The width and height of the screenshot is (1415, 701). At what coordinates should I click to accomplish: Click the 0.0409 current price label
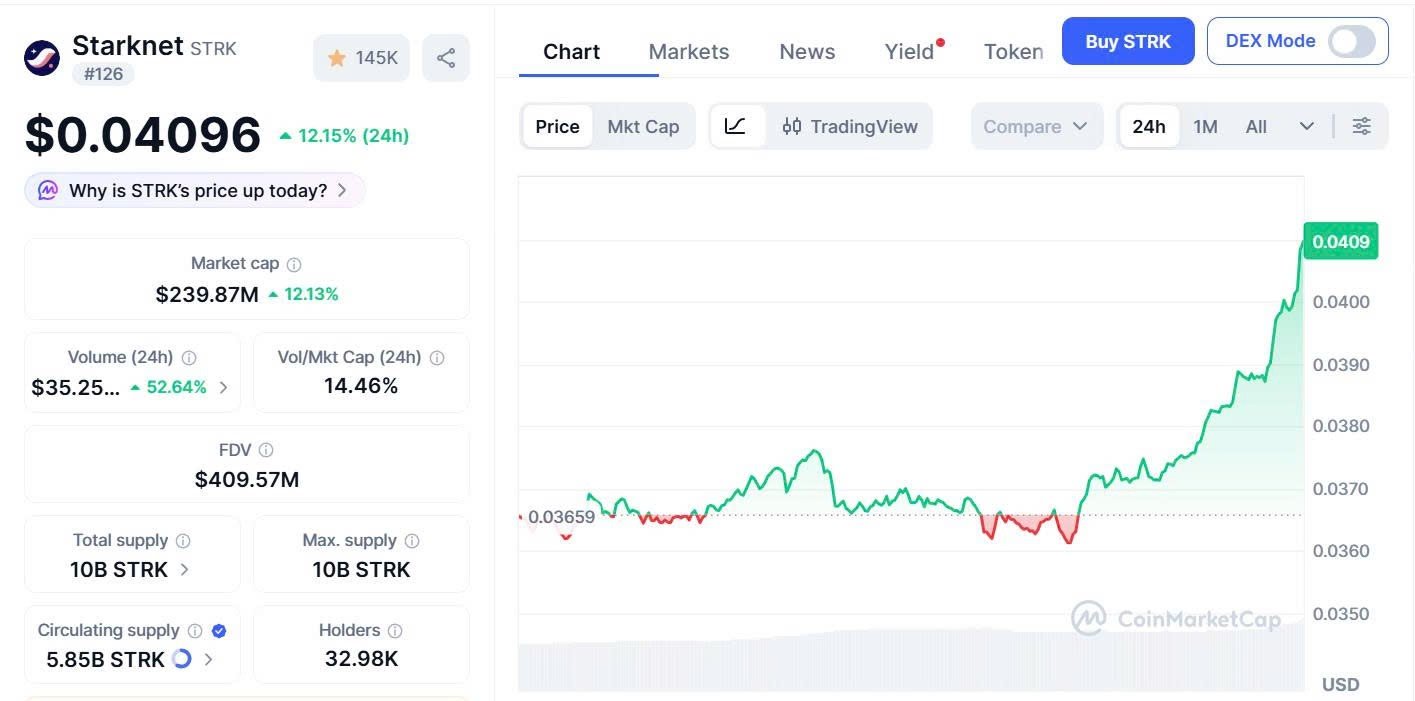tap(1340, 242)
